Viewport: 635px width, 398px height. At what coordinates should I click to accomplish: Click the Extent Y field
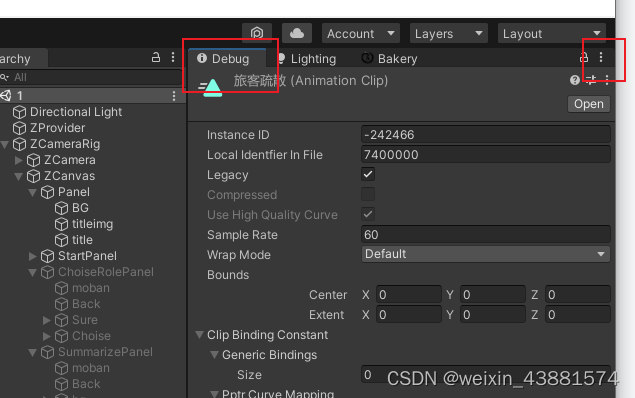point(493,314)
